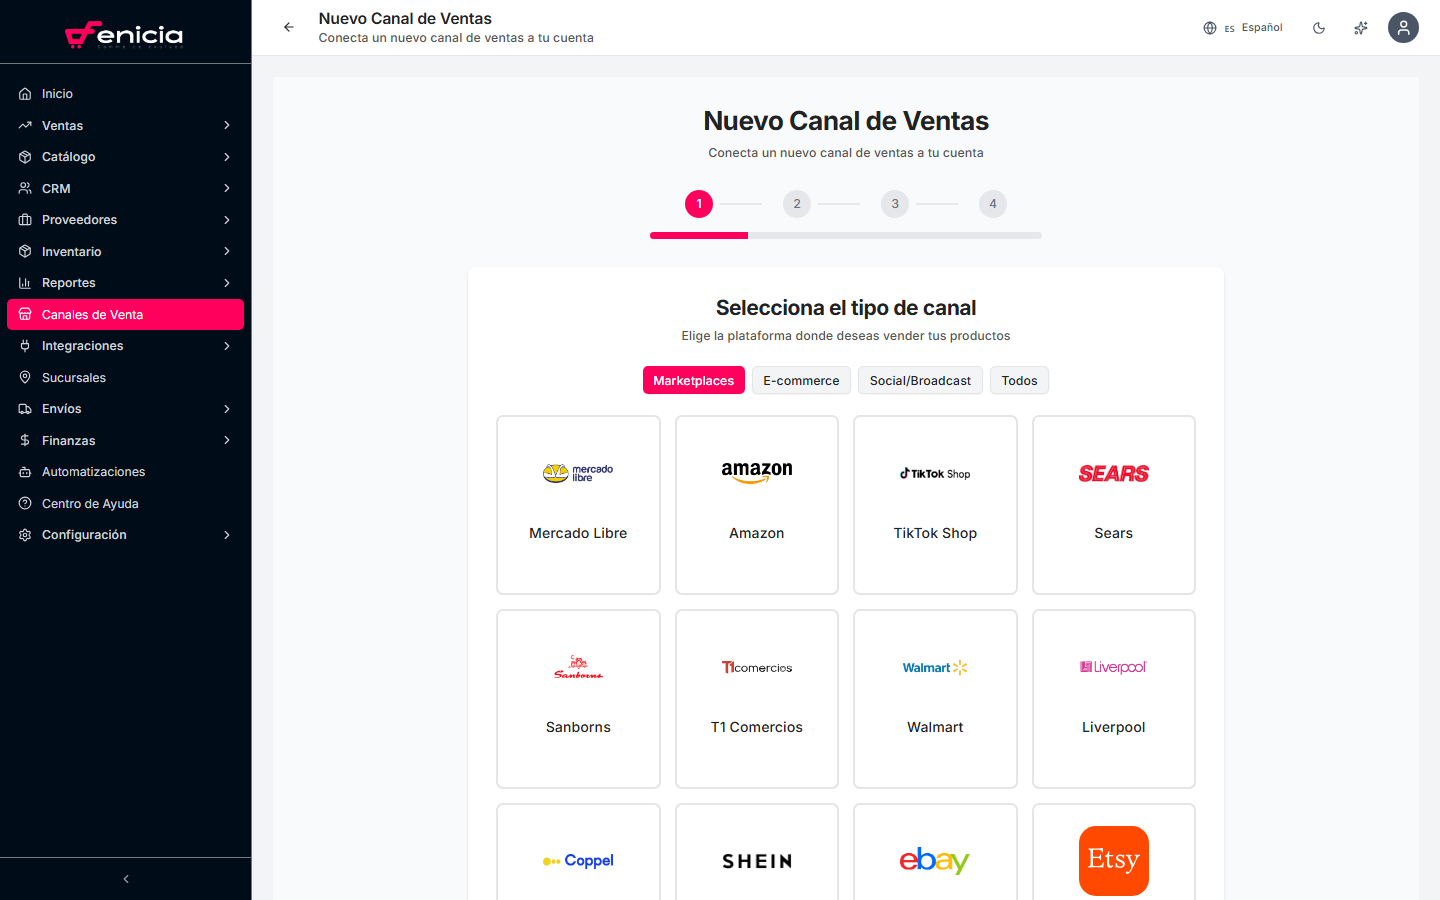Toggle dark mode with the moon icon
Image resolution: width=1440 pixels, height=900 pixels.
1319,28
